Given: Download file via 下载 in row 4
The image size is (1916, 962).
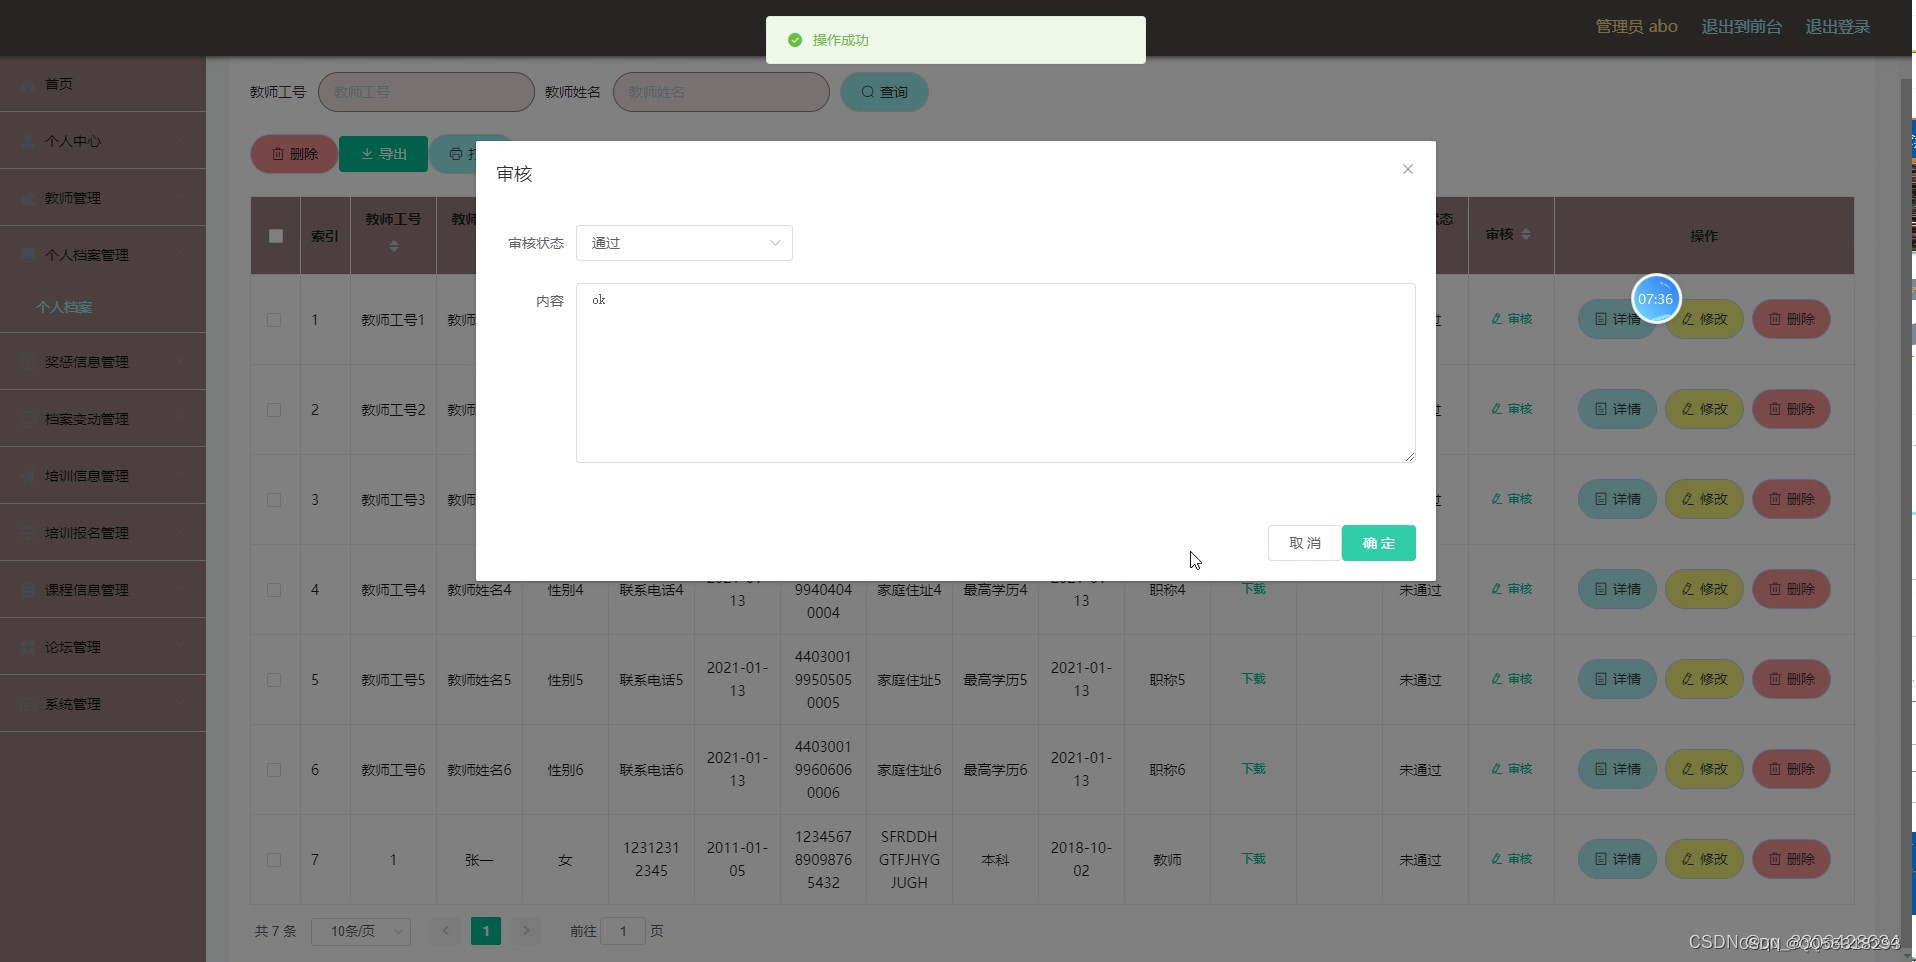Looking at the screenshot, I should coord(1253,589).
